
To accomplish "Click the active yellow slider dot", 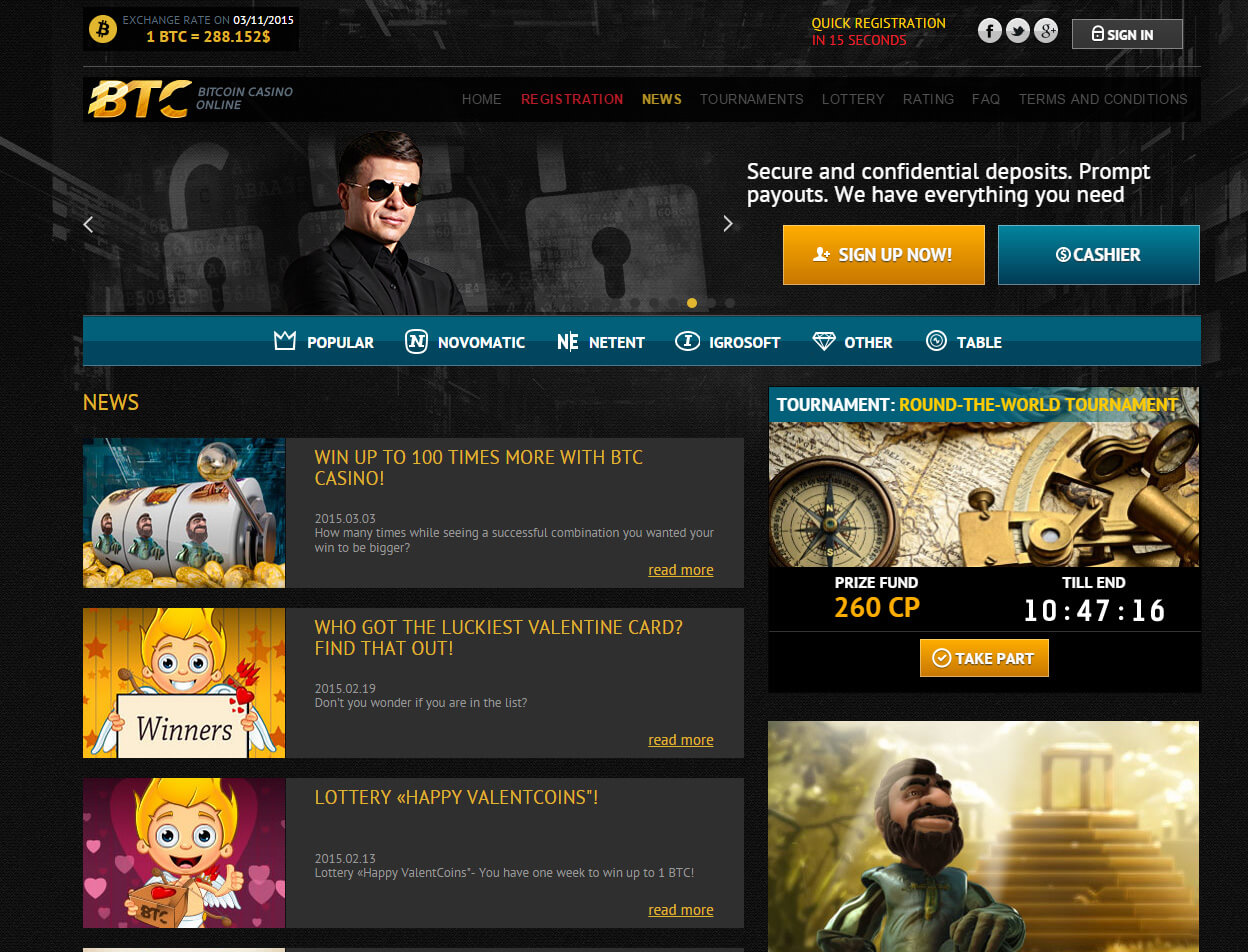I will click(692, 302).
